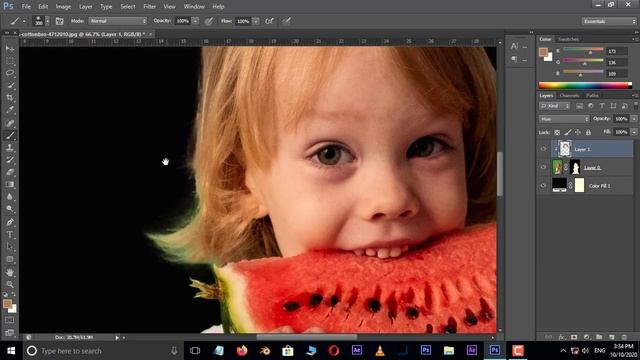Select the Dodge tool

(x=10, y=209)
